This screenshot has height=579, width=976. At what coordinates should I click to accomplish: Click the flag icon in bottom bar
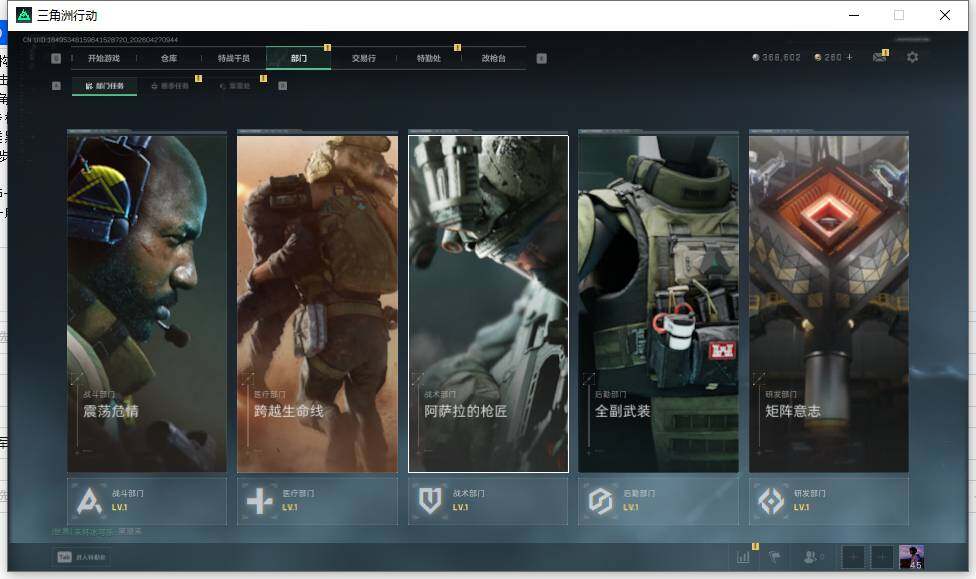[775, 557]
